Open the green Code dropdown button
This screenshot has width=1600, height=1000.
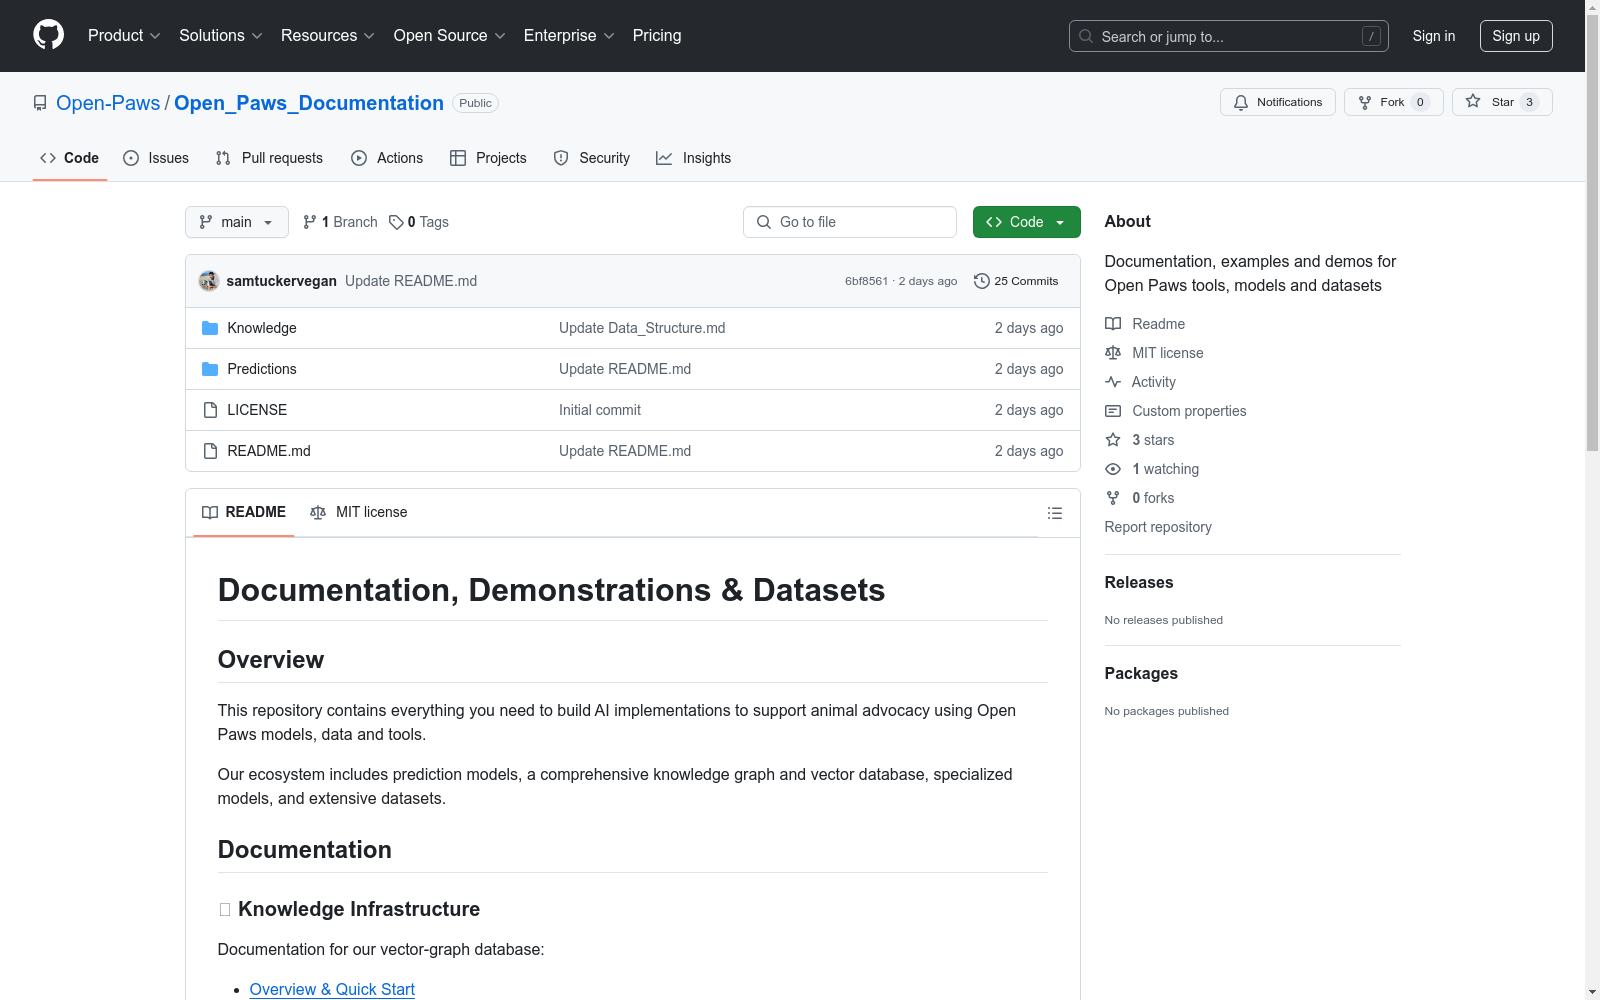[1027, 222]
